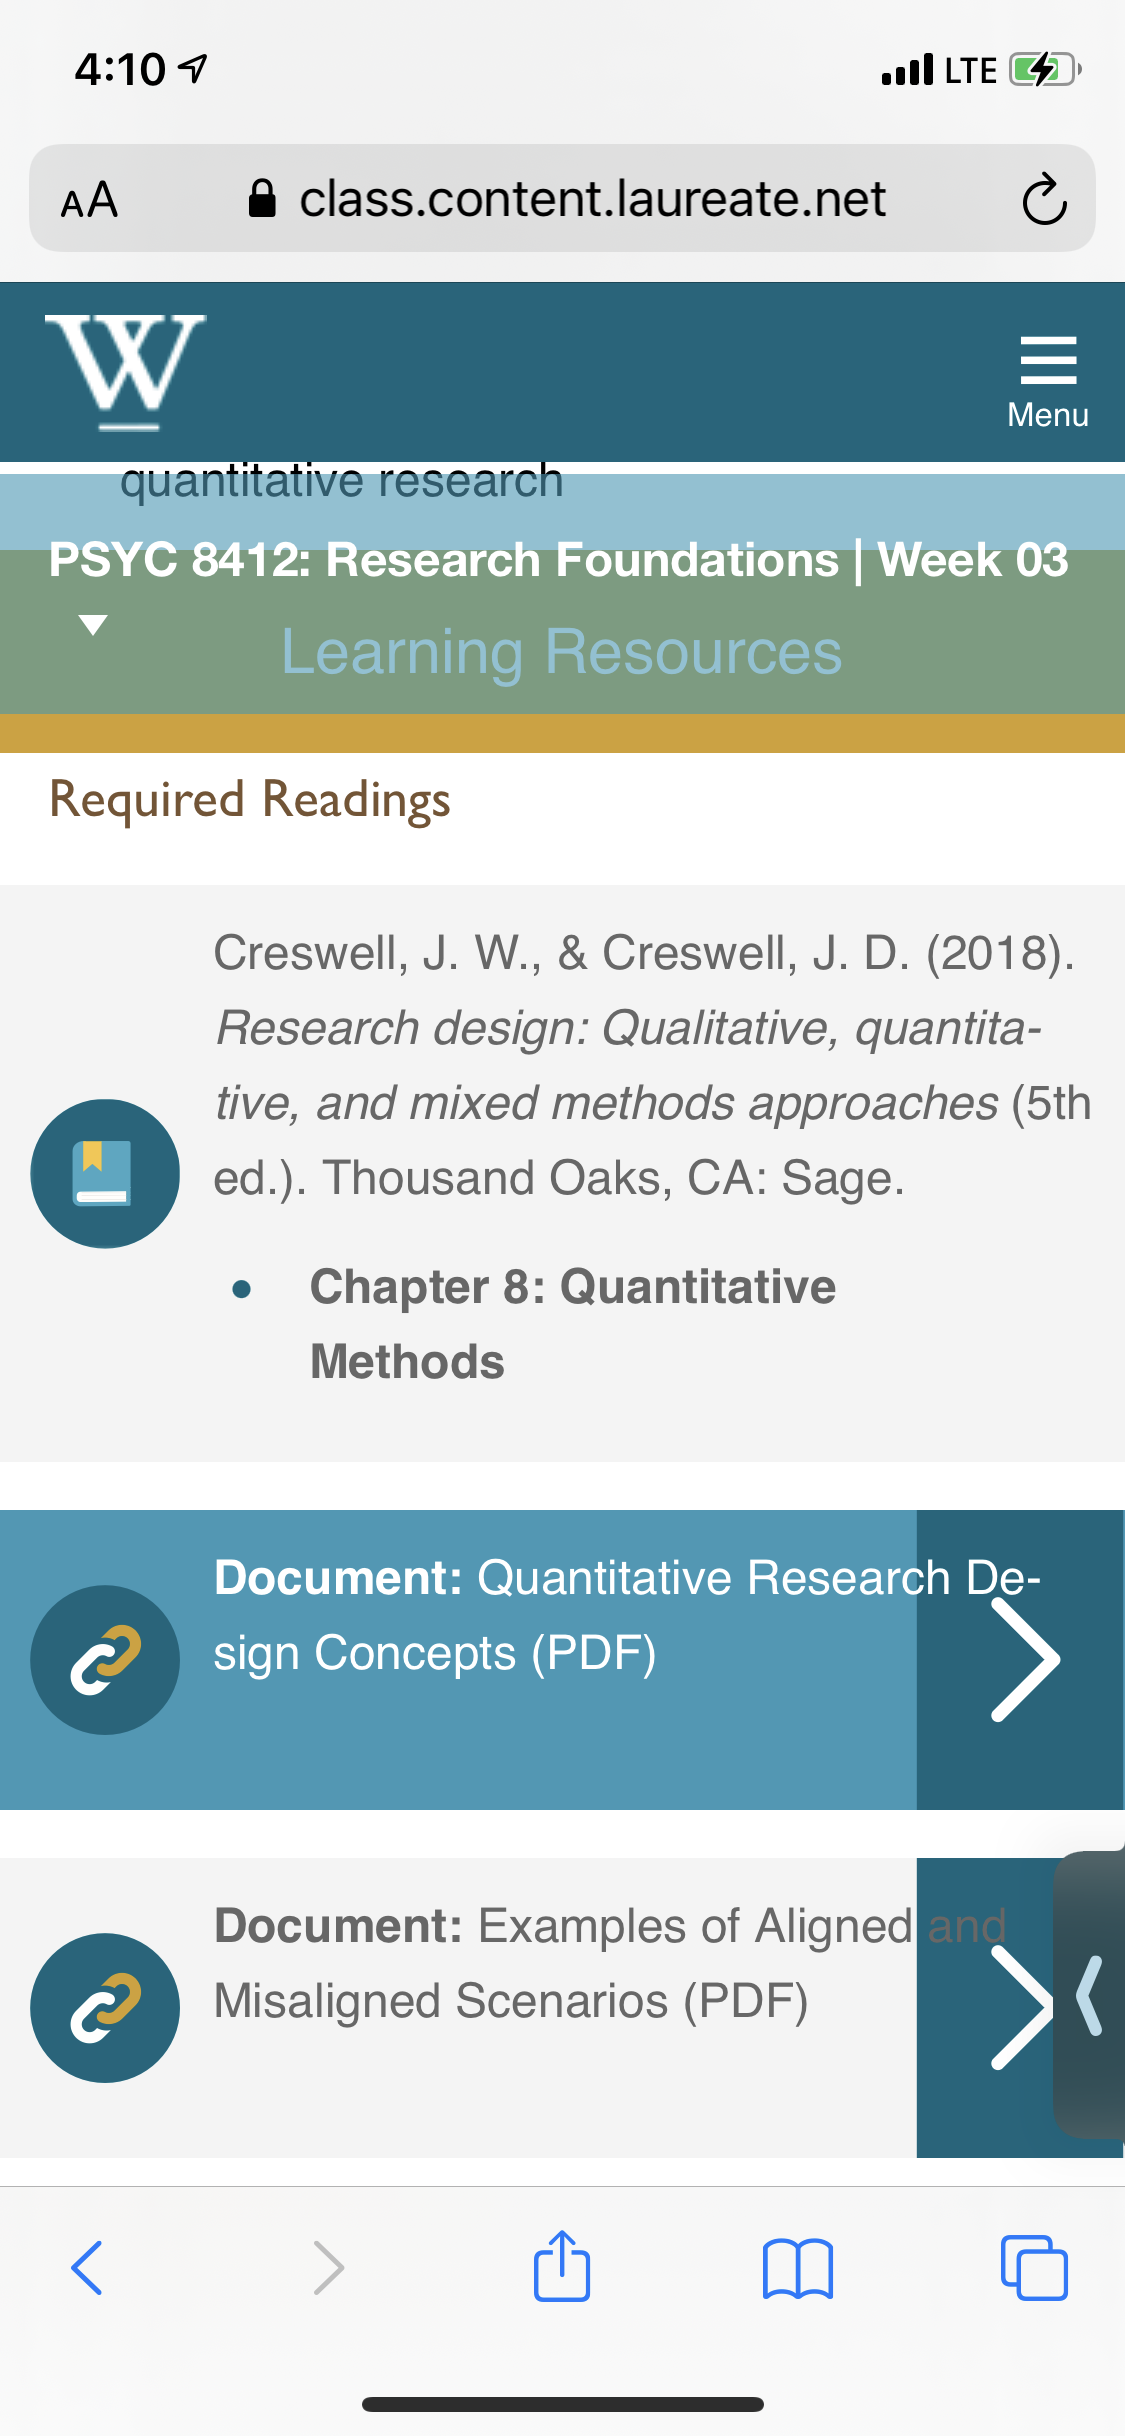Expand the week dropdown triangle
1125x2436 pixels.
(x=93, y=625)
